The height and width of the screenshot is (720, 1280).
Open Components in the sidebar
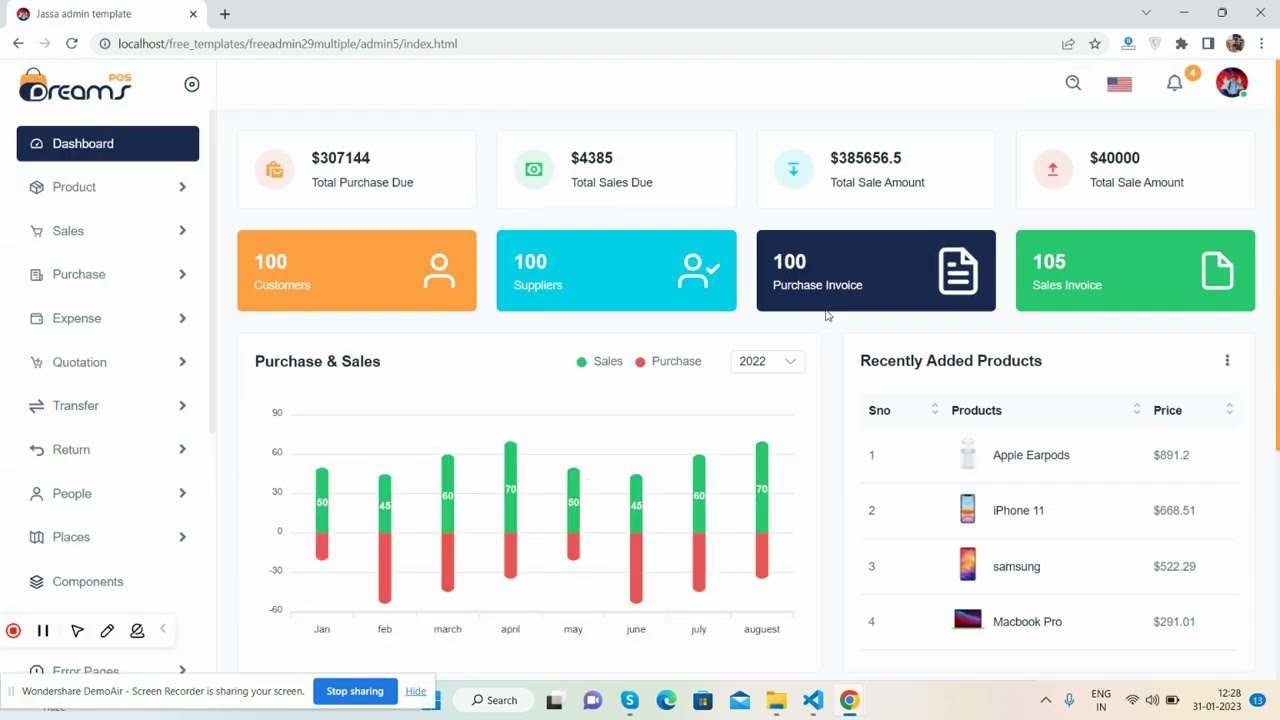[x=108, y=581]
